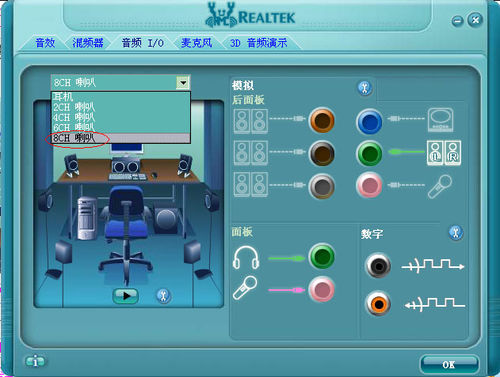Click center speaker on the desk illustration
Image resolution: width=500 pixels, height=377 pixels.
(x=125, y=166)
